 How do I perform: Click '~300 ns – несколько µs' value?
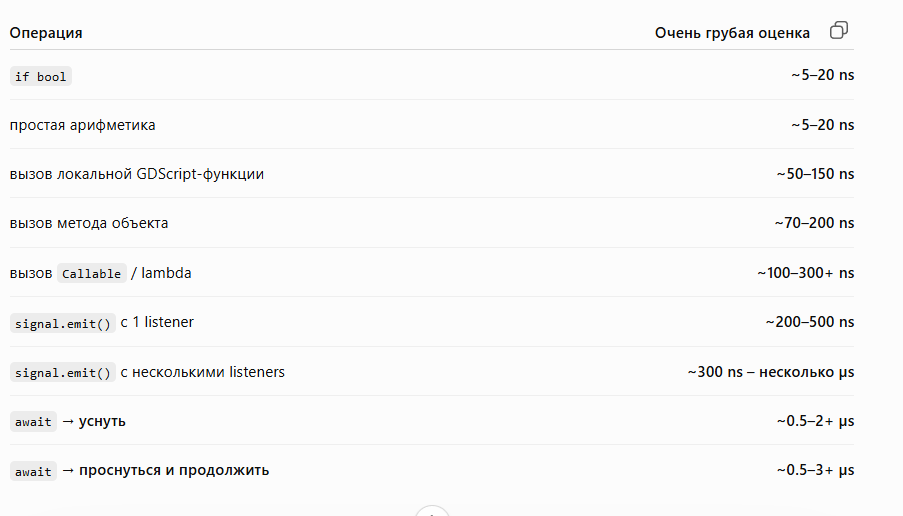coord(771,372)
